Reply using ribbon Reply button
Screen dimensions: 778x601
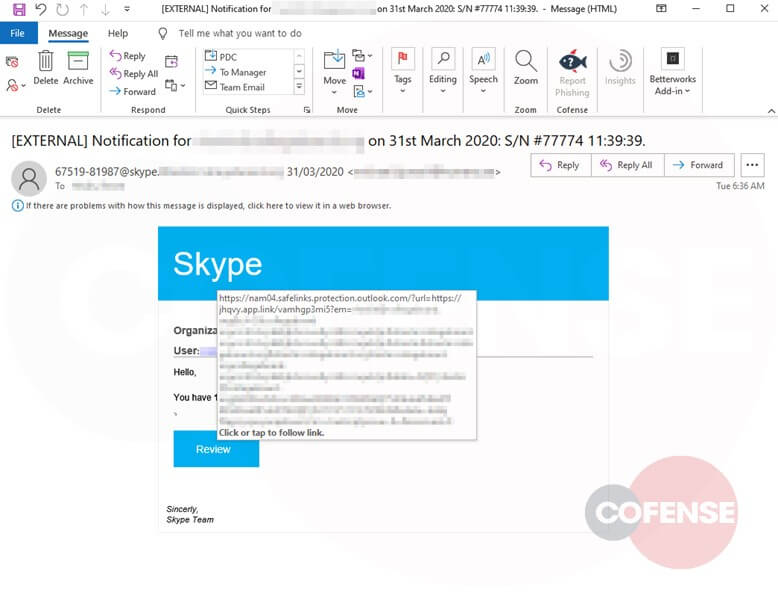pos(128,56)
